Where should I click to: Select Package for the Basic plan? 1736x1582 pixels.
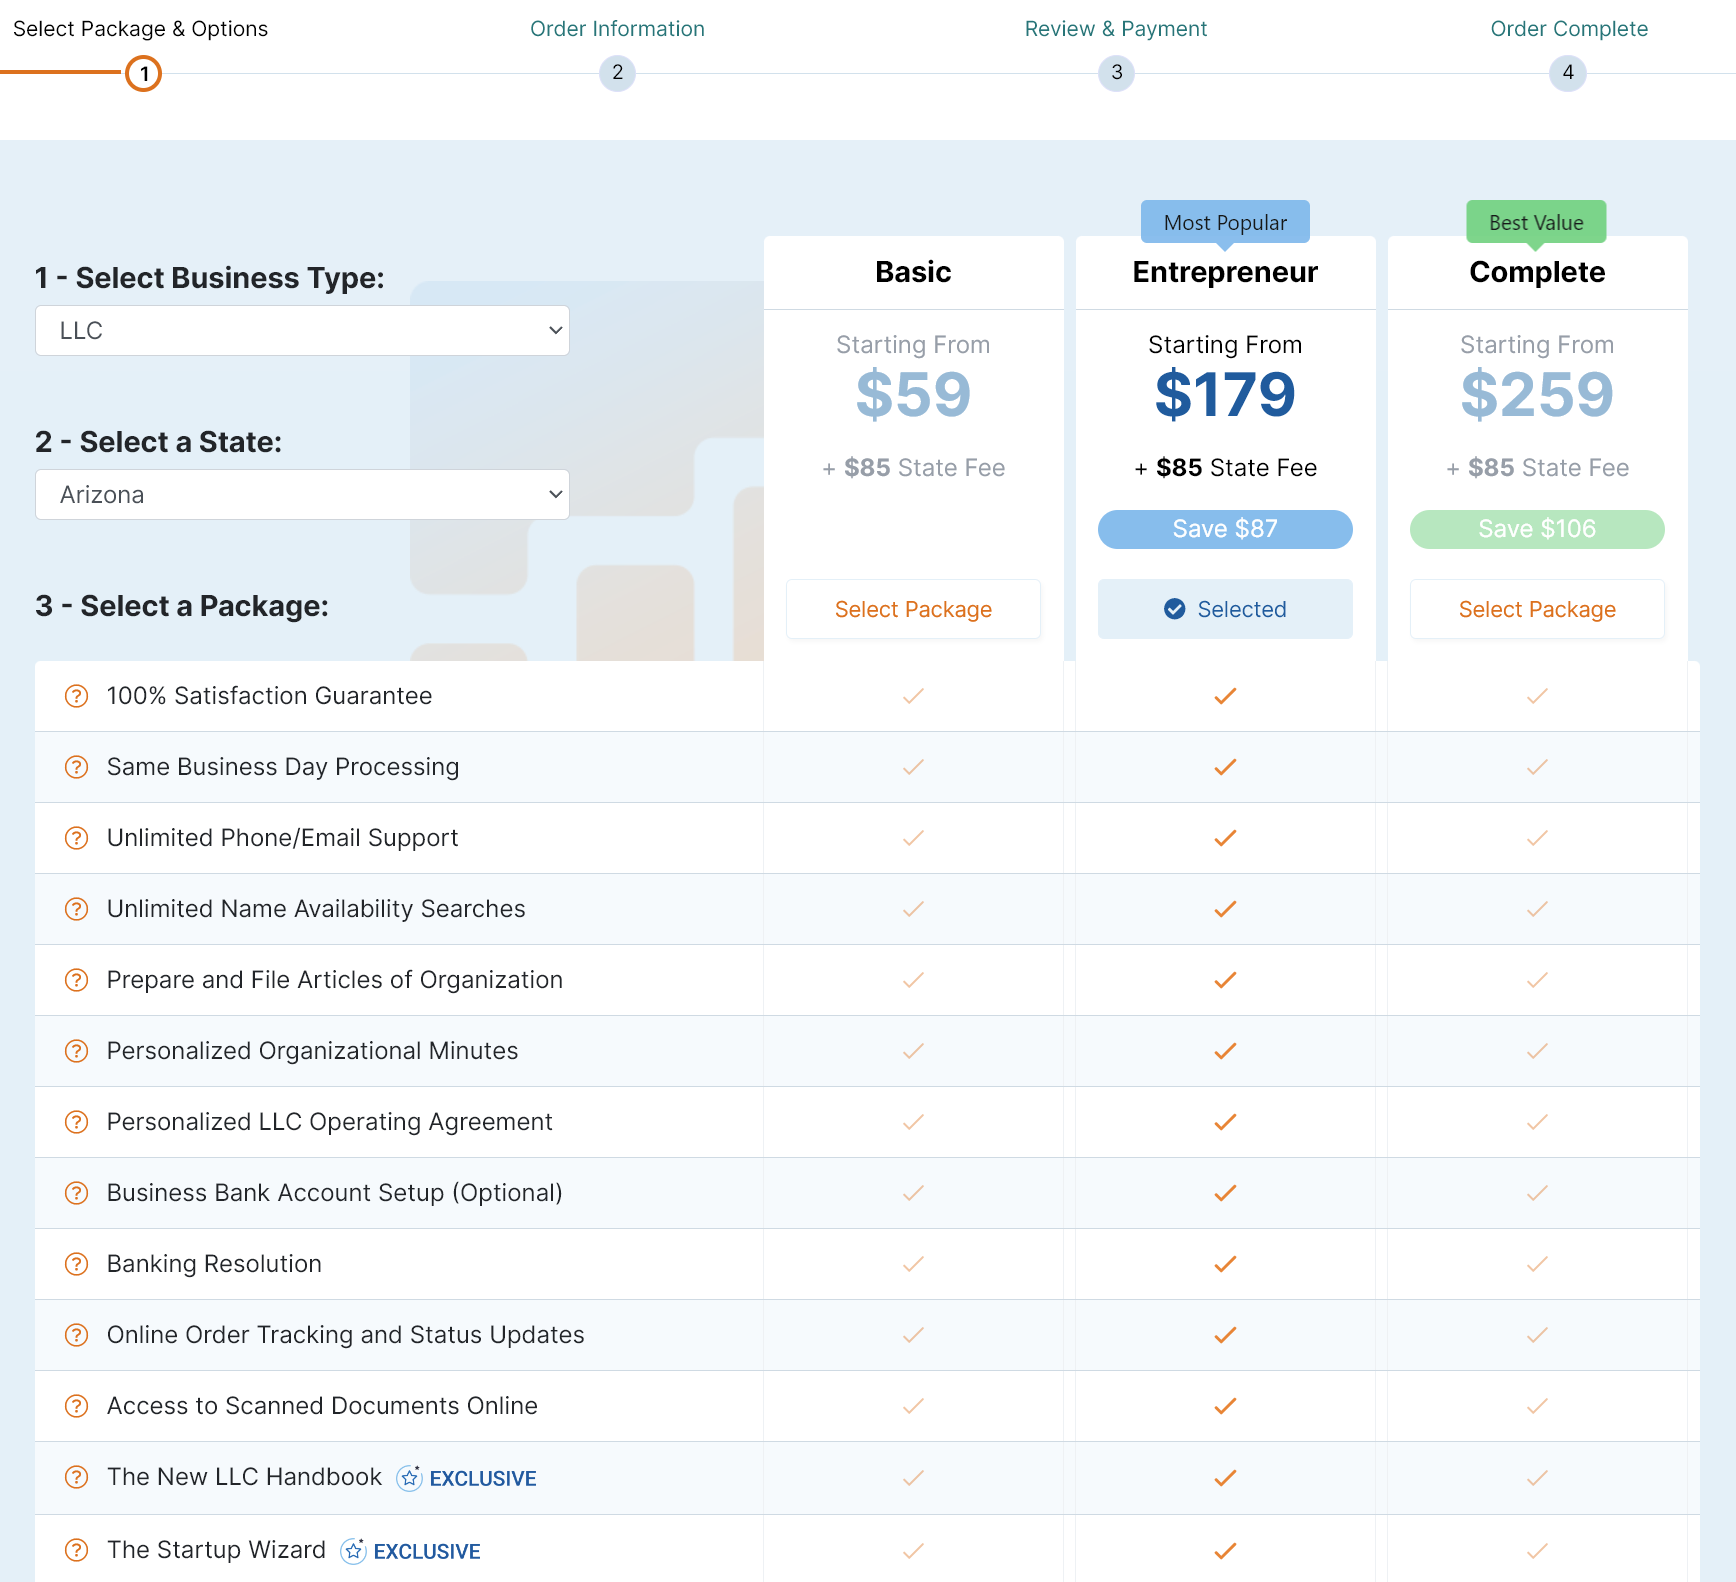(913, 609)
